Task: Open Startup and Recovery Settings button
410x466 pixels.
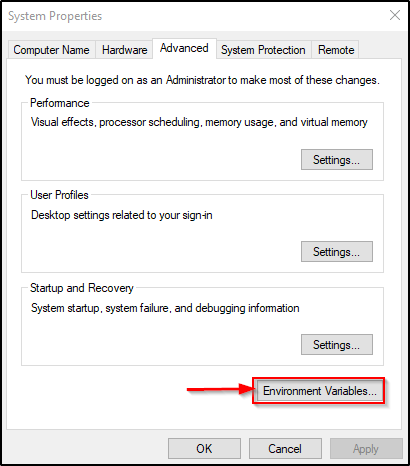Action: [x=337, y=344]
